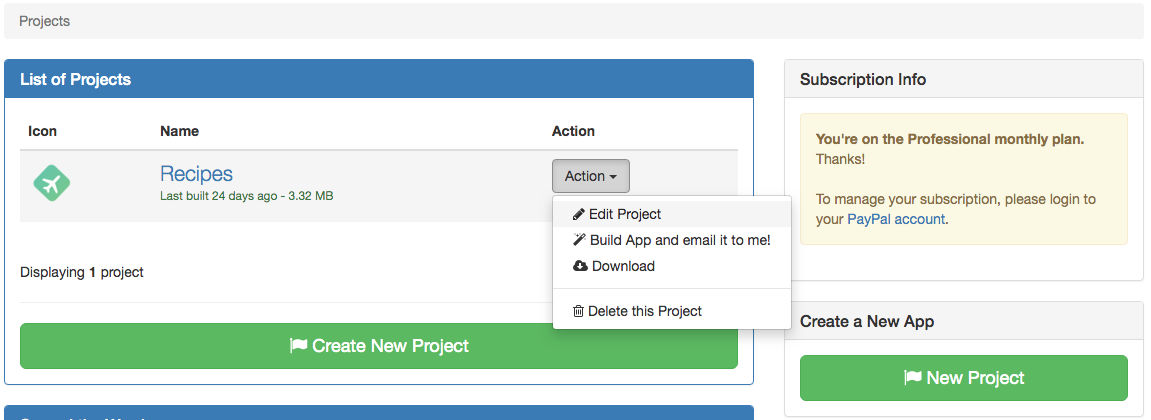Viewport: 1151px width, 420px height.
Task: Click the Projects breadcrumb at the top
Action: pos(45,21)
